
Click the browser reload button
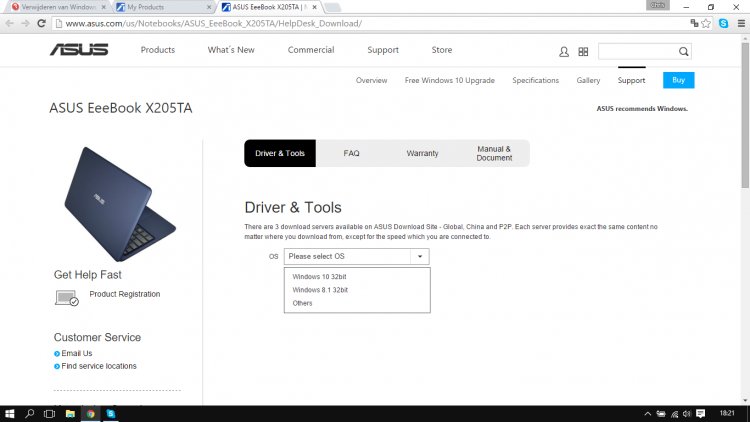(41, 23)
